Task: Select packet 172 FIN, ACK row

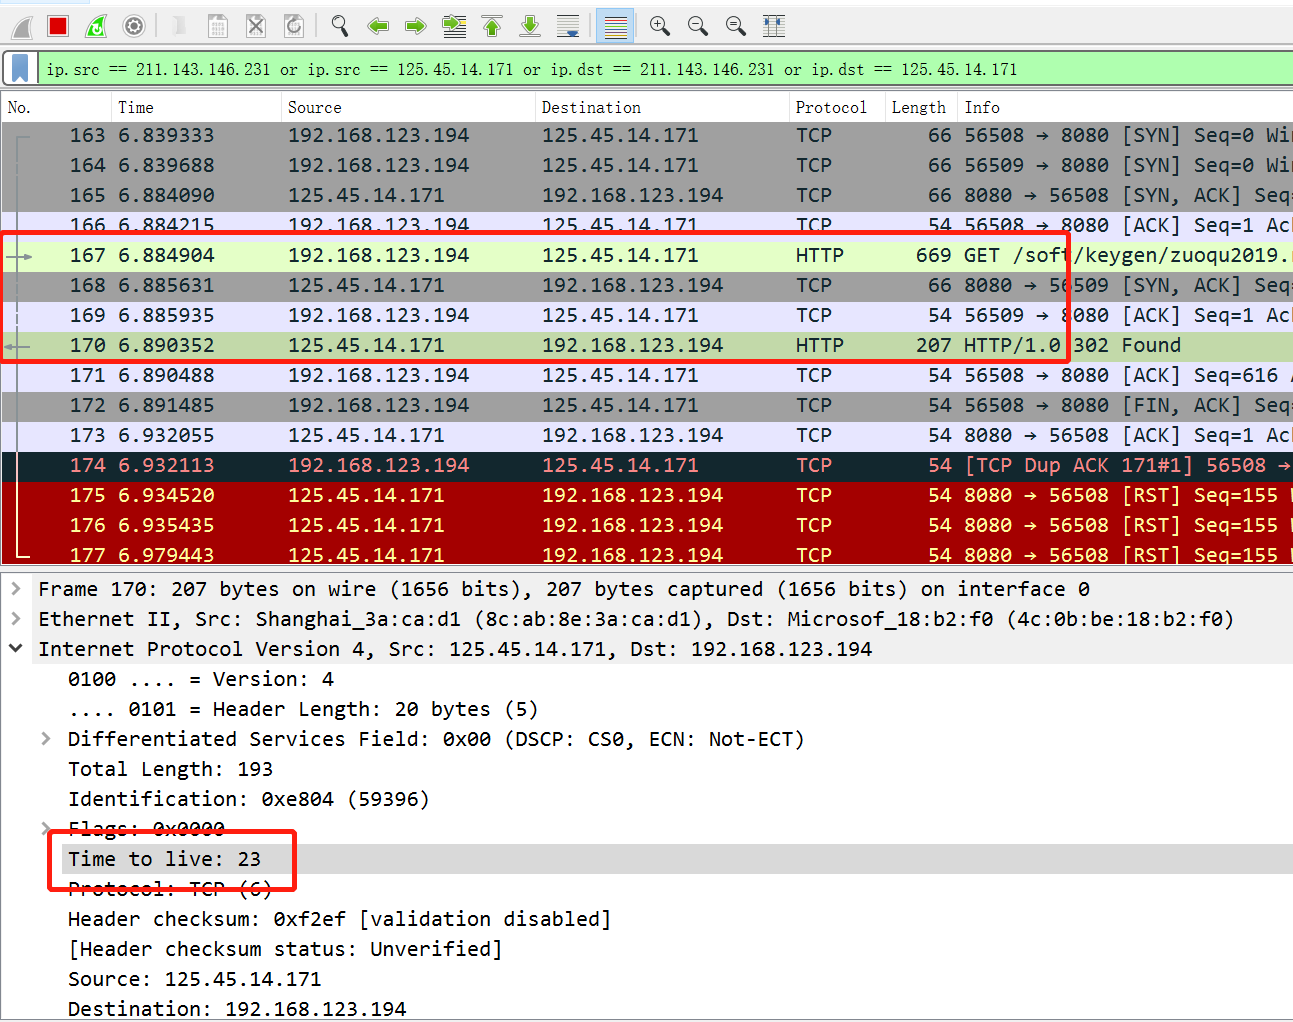Action: [647, 406]
